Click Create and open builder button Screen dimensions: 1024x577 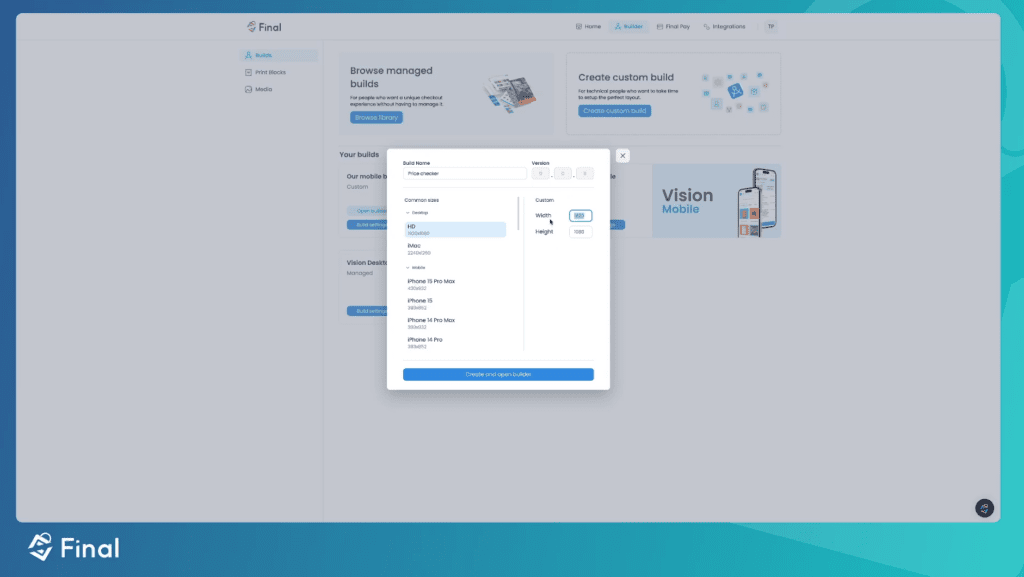pos(498,374)
